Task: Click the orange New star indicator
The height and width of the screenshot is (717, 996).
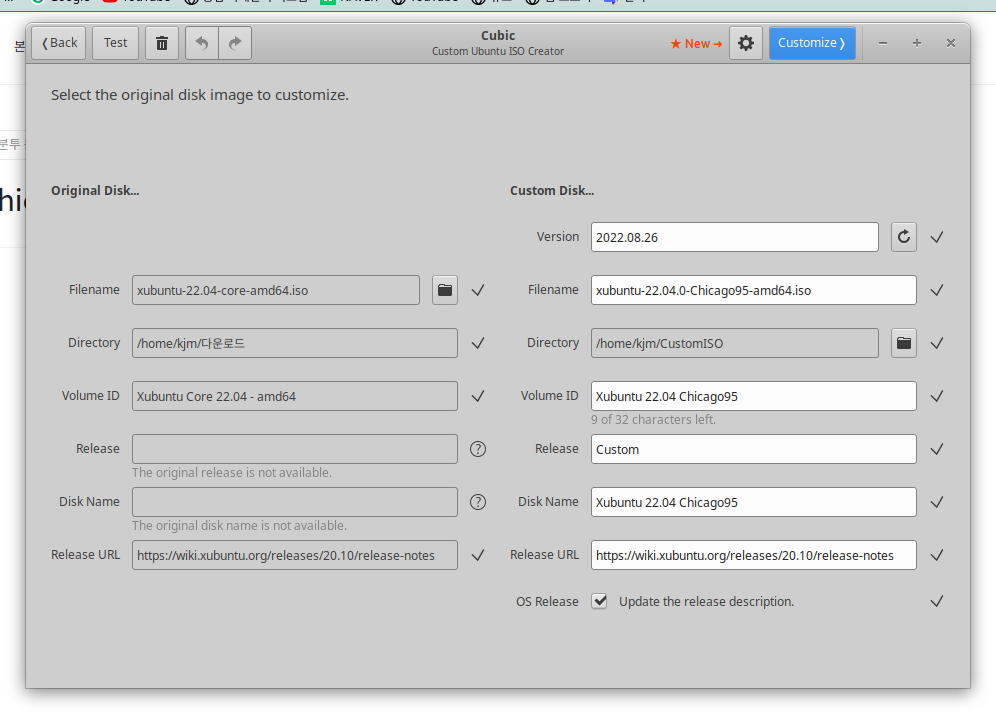Action: click(x=696, y=44)
